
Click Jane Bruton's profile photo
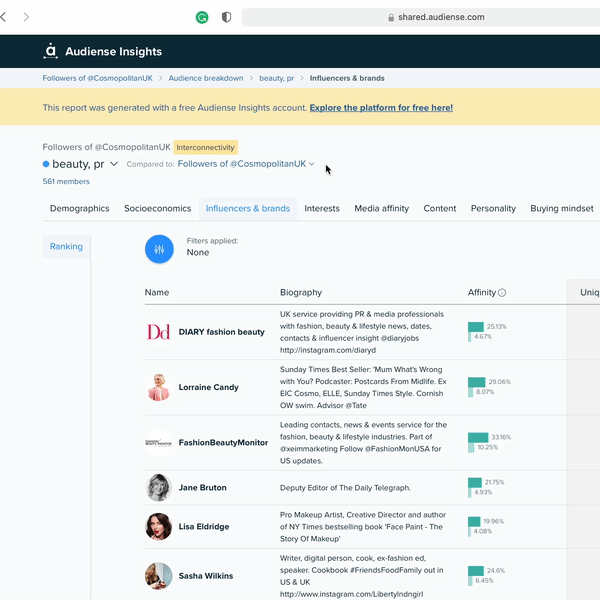(158, 488)
